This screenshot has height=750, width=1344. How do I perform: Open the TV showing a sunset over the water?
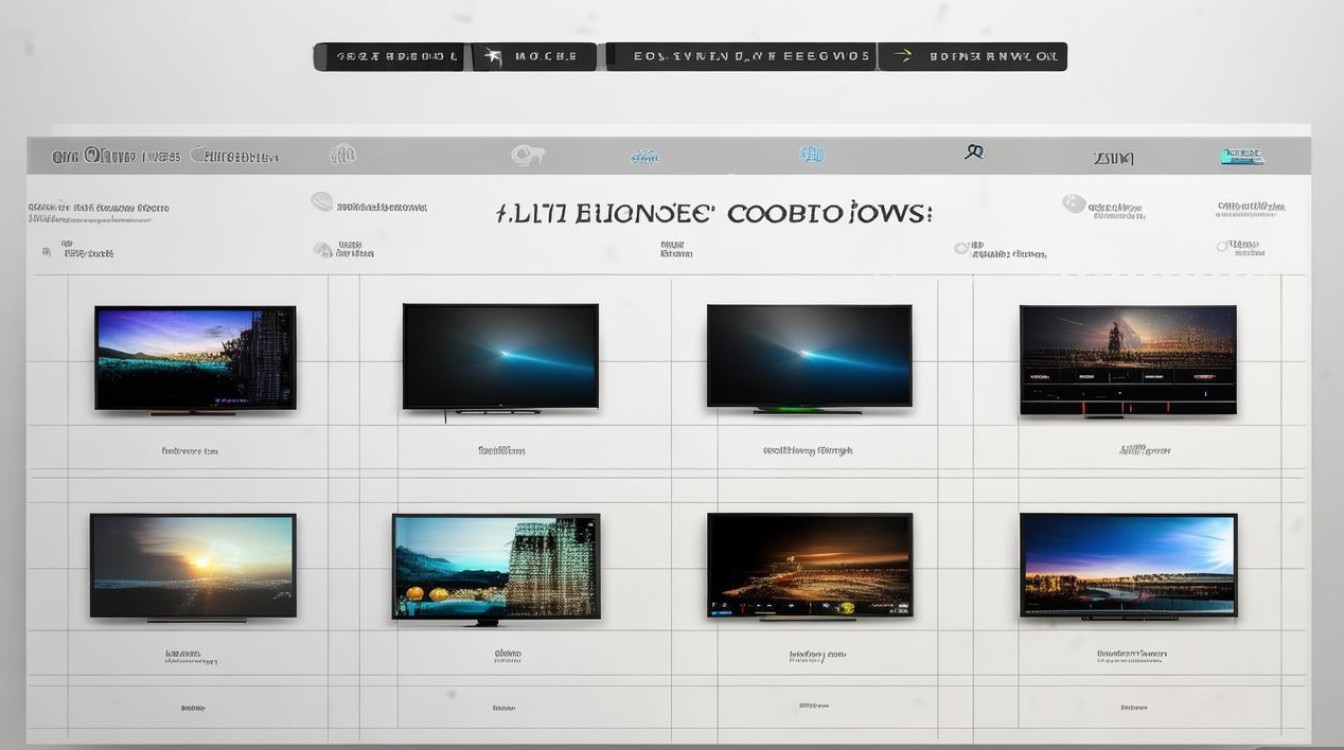(x=193, y=567)
